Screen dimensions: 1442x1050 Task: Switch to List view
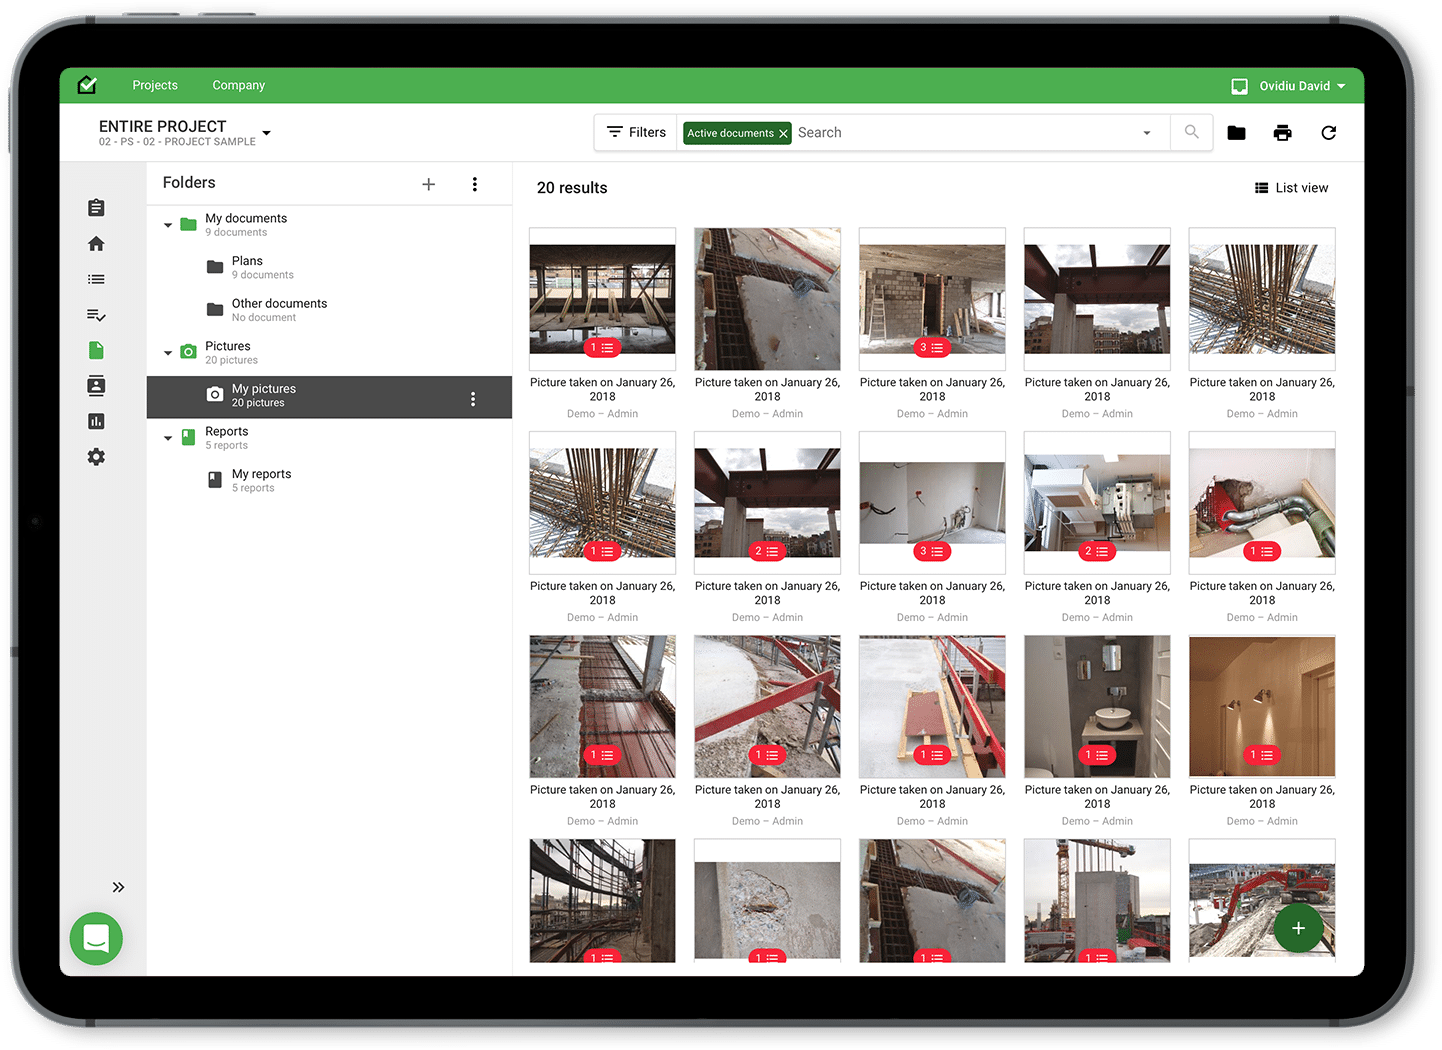(1291, 188)
